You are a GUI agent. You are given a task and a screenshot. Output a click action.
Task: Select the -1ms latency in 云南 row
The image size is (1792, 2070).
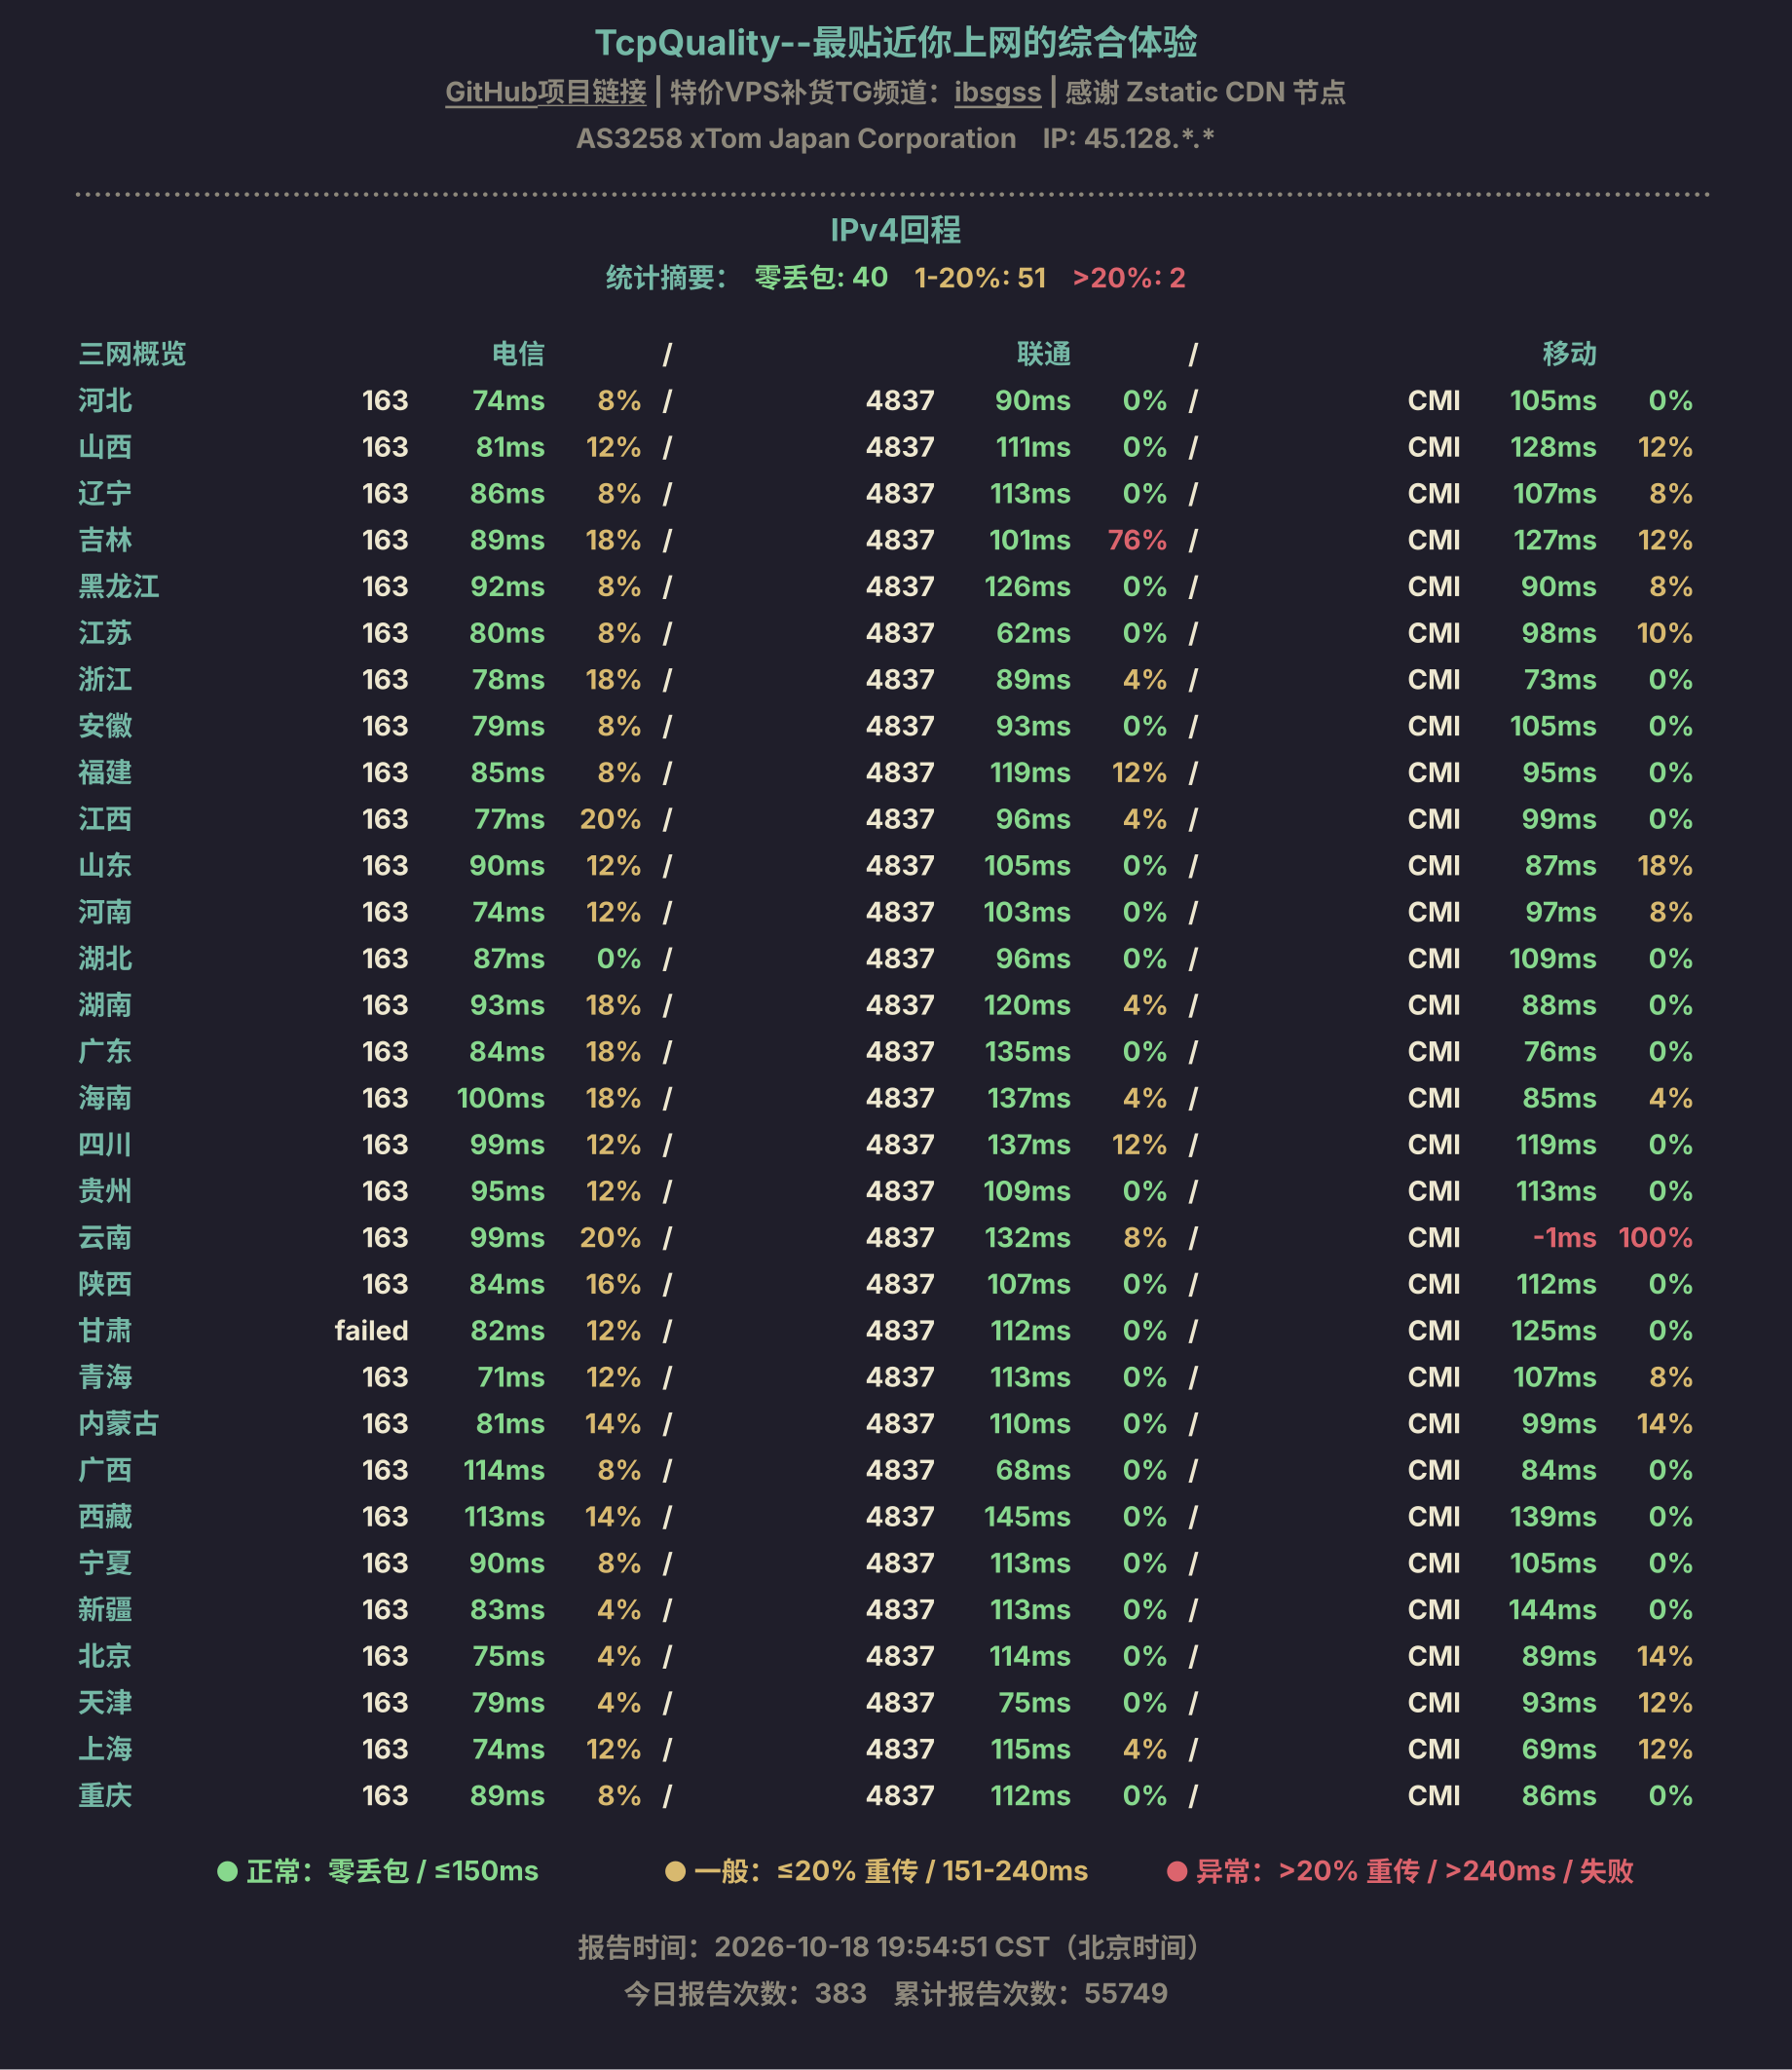tap(1564, 1237)
